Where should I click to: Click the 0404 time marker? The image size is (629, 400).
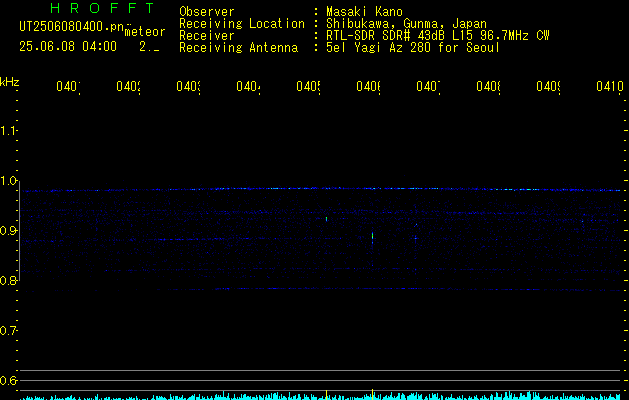coord(248,86)
